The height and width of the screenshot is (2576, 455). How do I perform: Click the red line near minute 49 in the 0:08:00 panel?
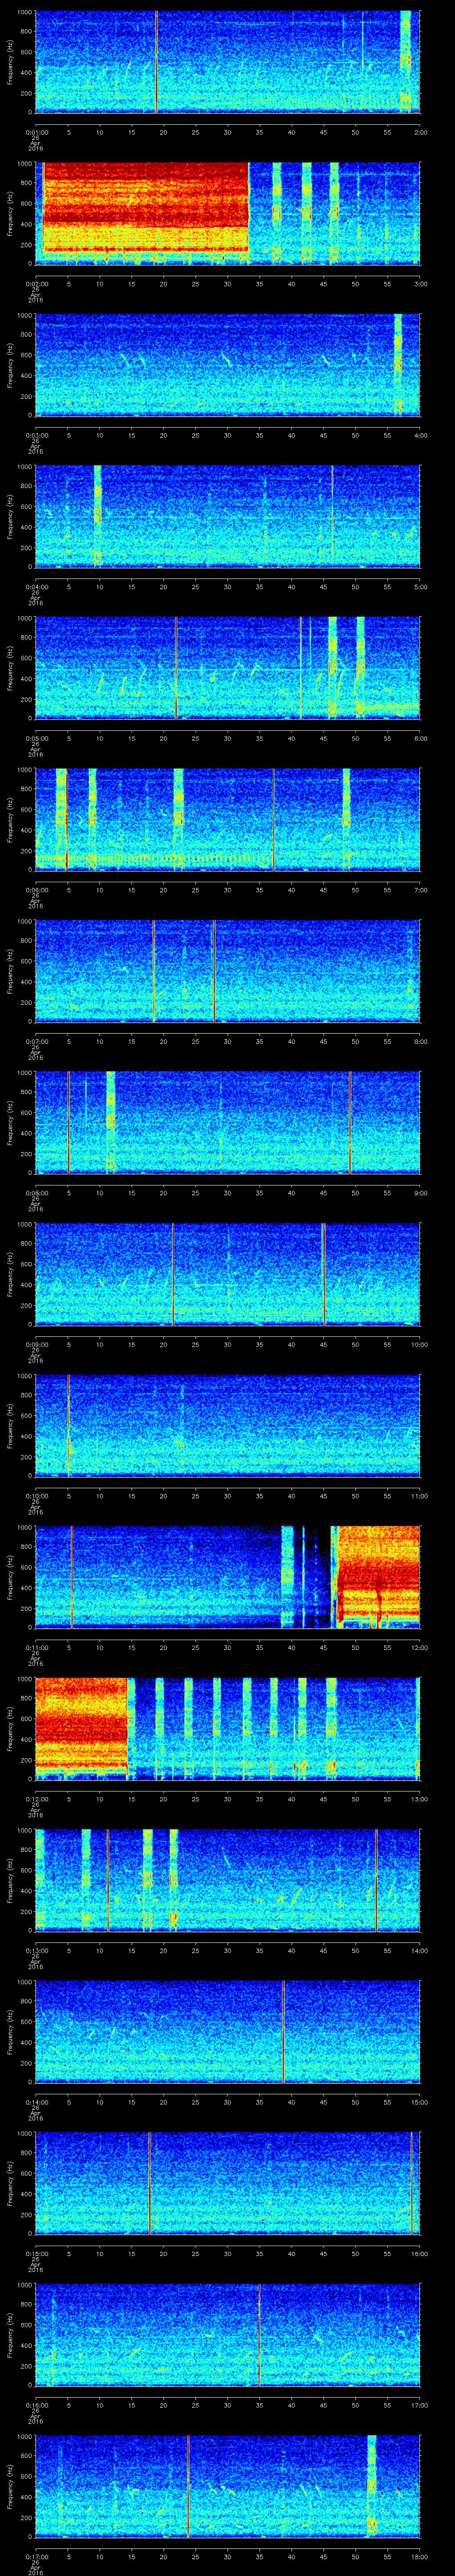[x=350, y=1122]
